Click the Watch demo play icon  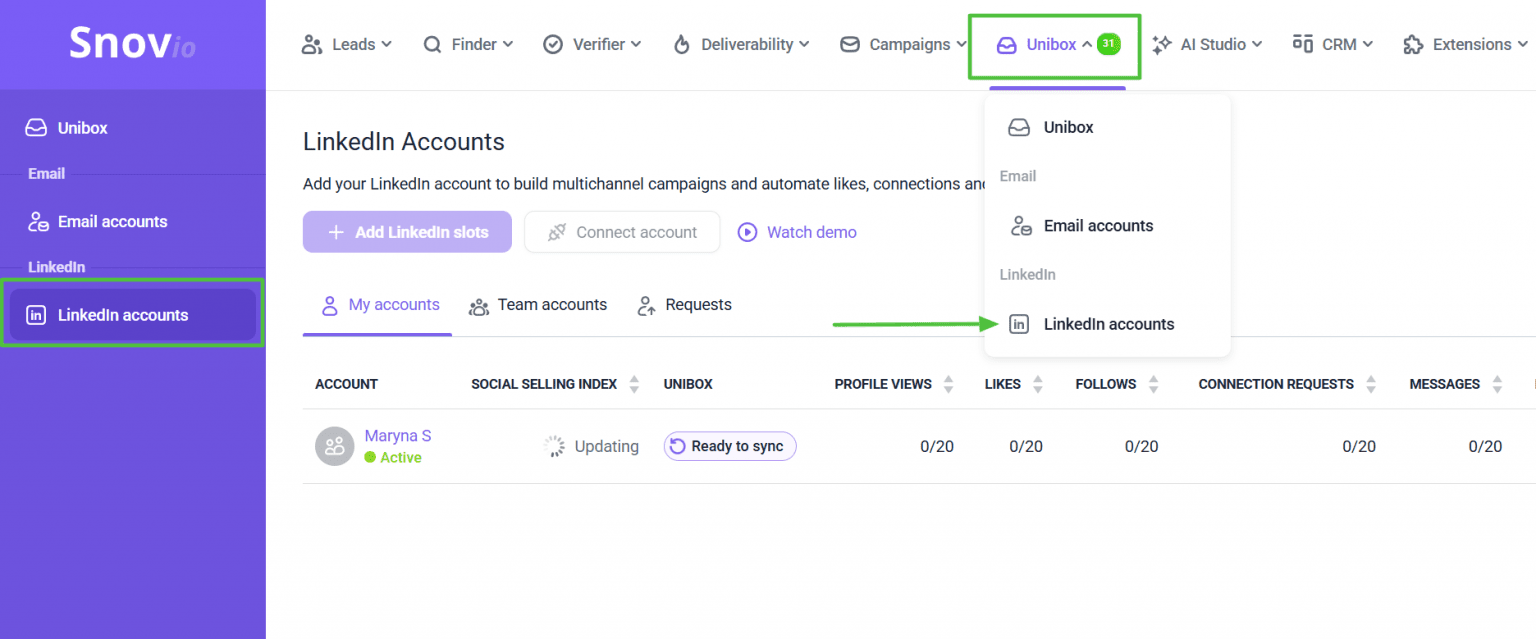click(x=747, y=232)
